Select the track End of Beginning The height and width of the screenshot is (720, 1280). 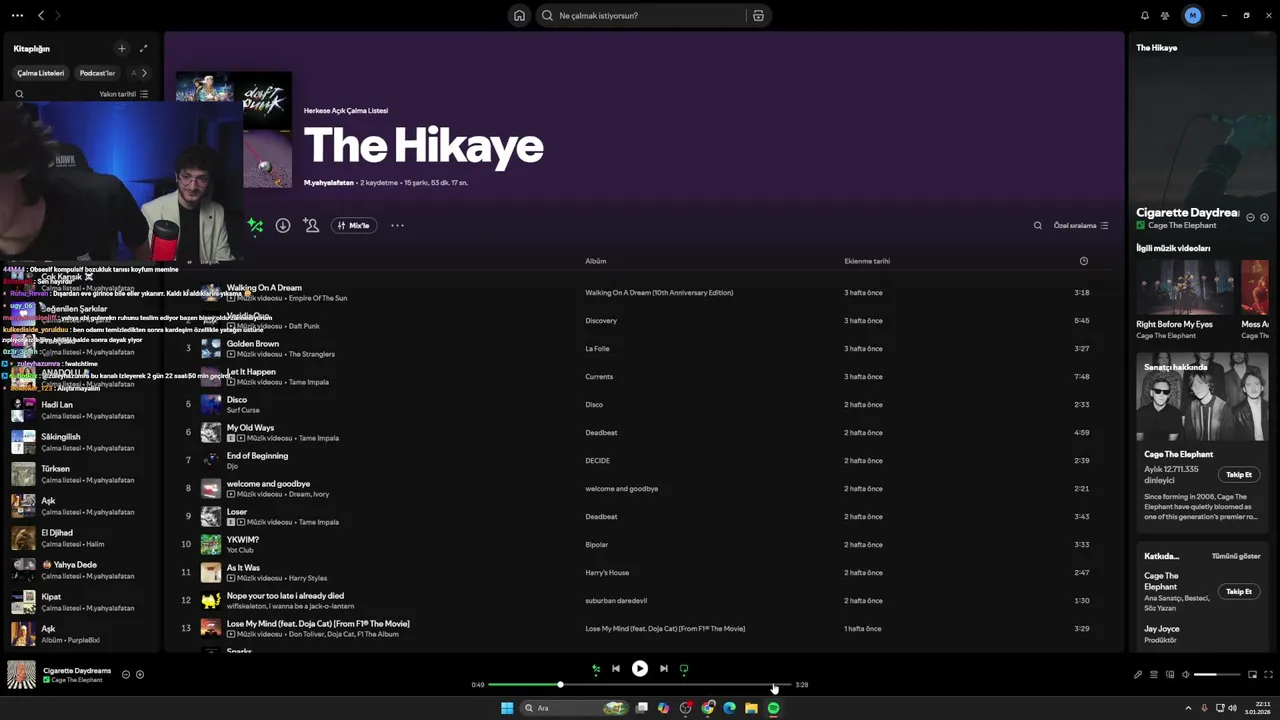(x=257, y=456)
